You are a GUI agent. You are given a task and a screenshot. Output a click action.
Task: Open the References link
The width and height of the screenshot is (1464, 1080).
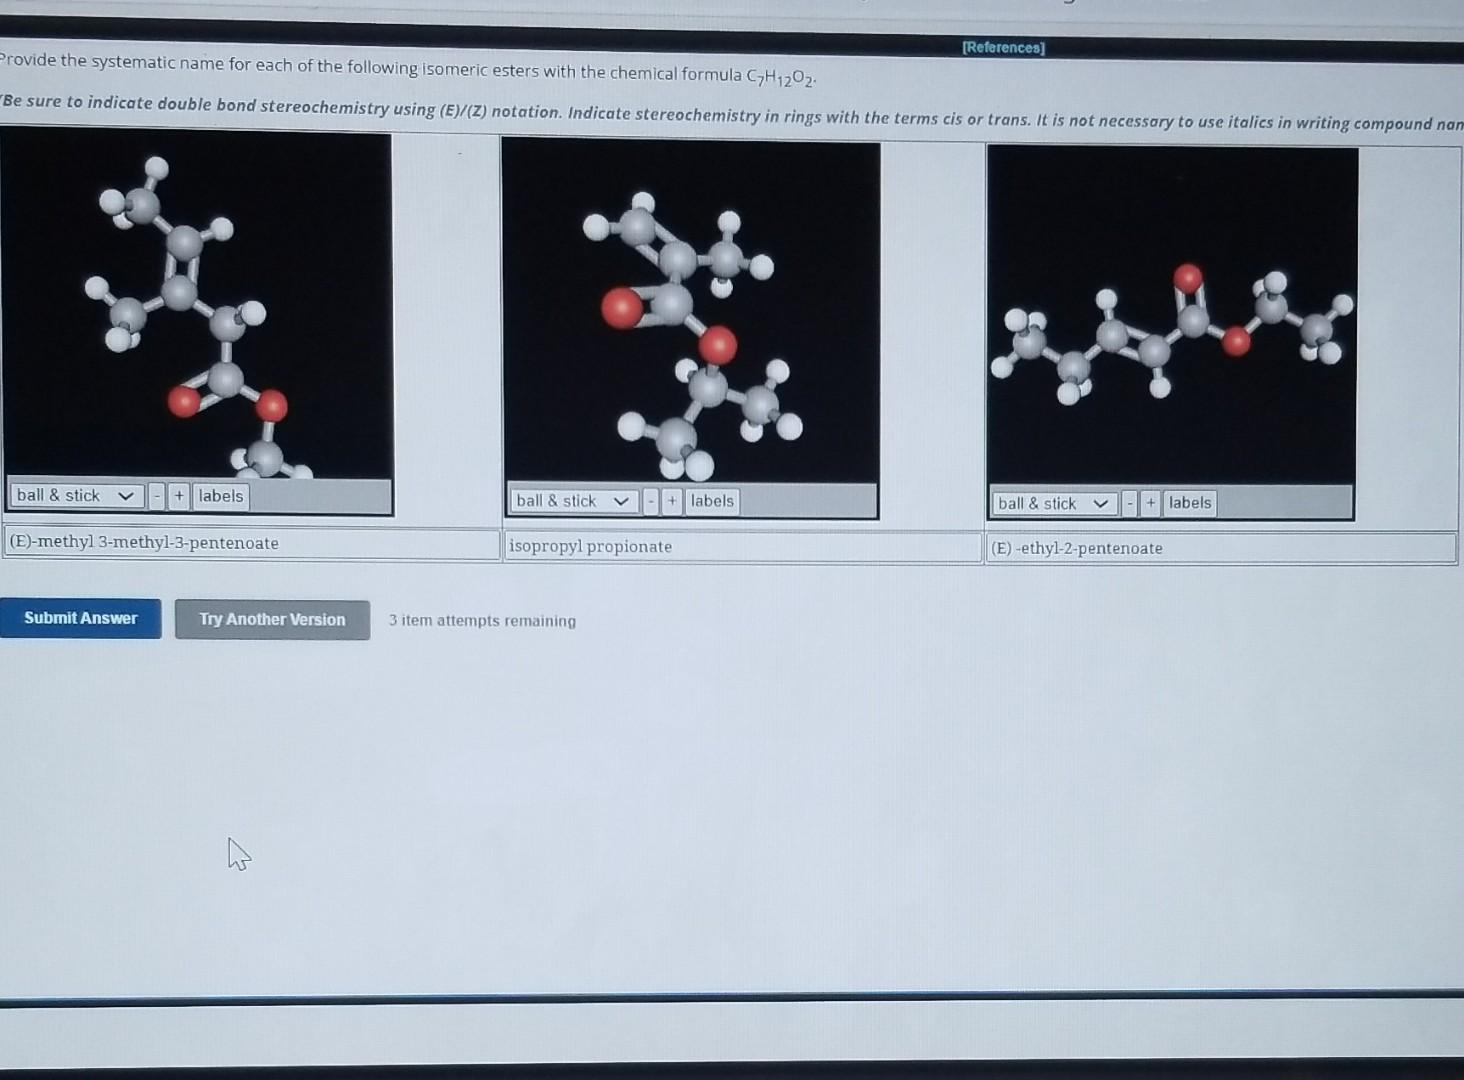[1001, 47]
